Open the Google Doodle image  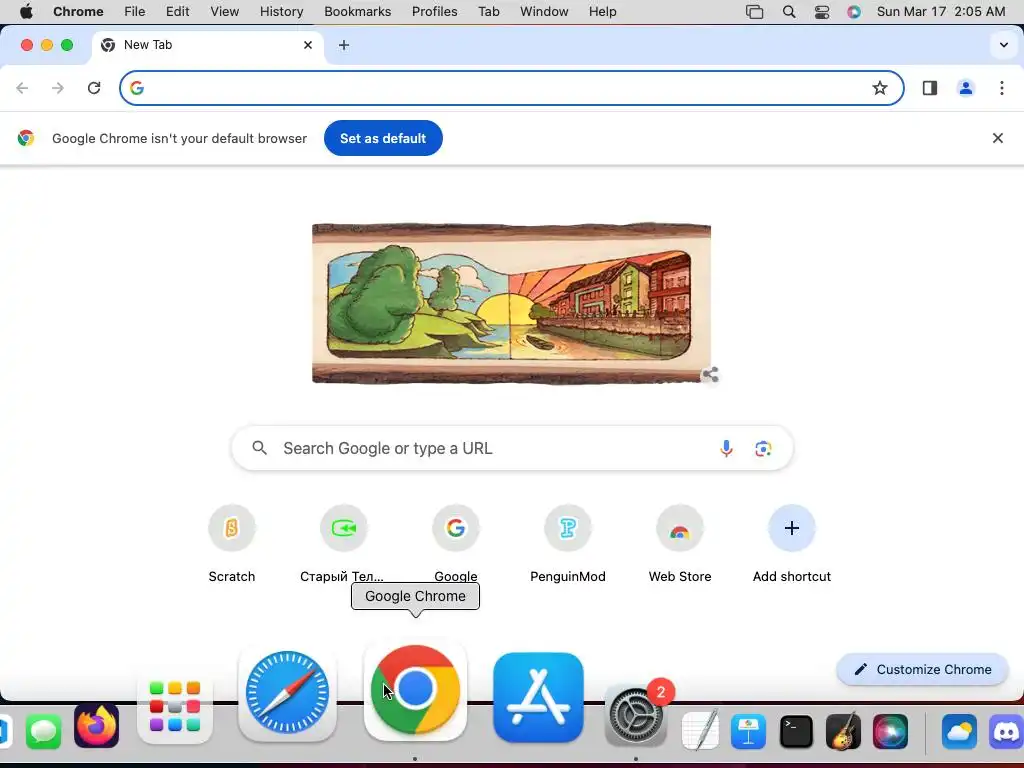tap(511, 304)
